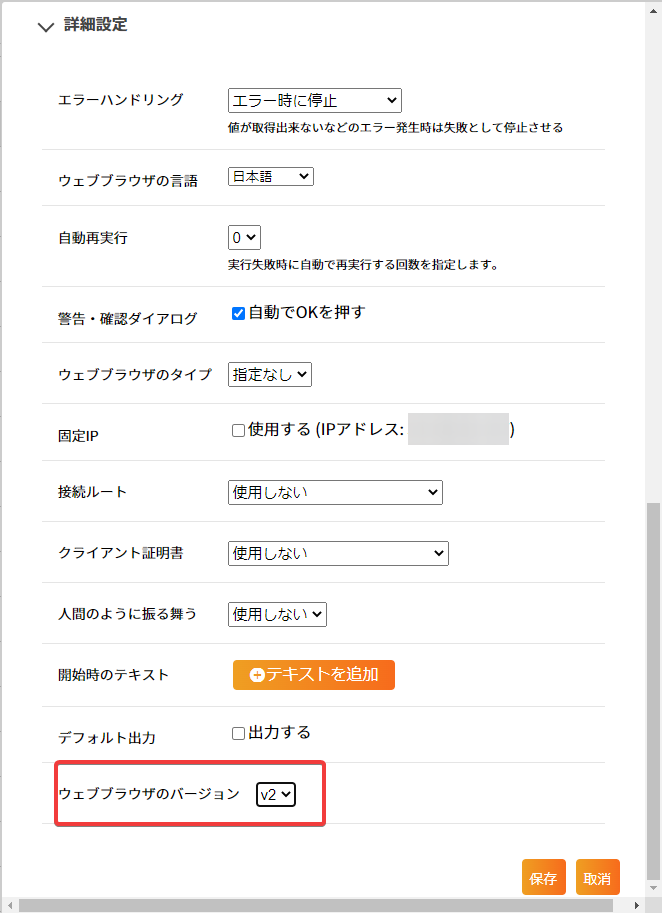The width and height of the screenshot is (662, 913).
Task: Click the 取消 button
Action: point(598,877)
